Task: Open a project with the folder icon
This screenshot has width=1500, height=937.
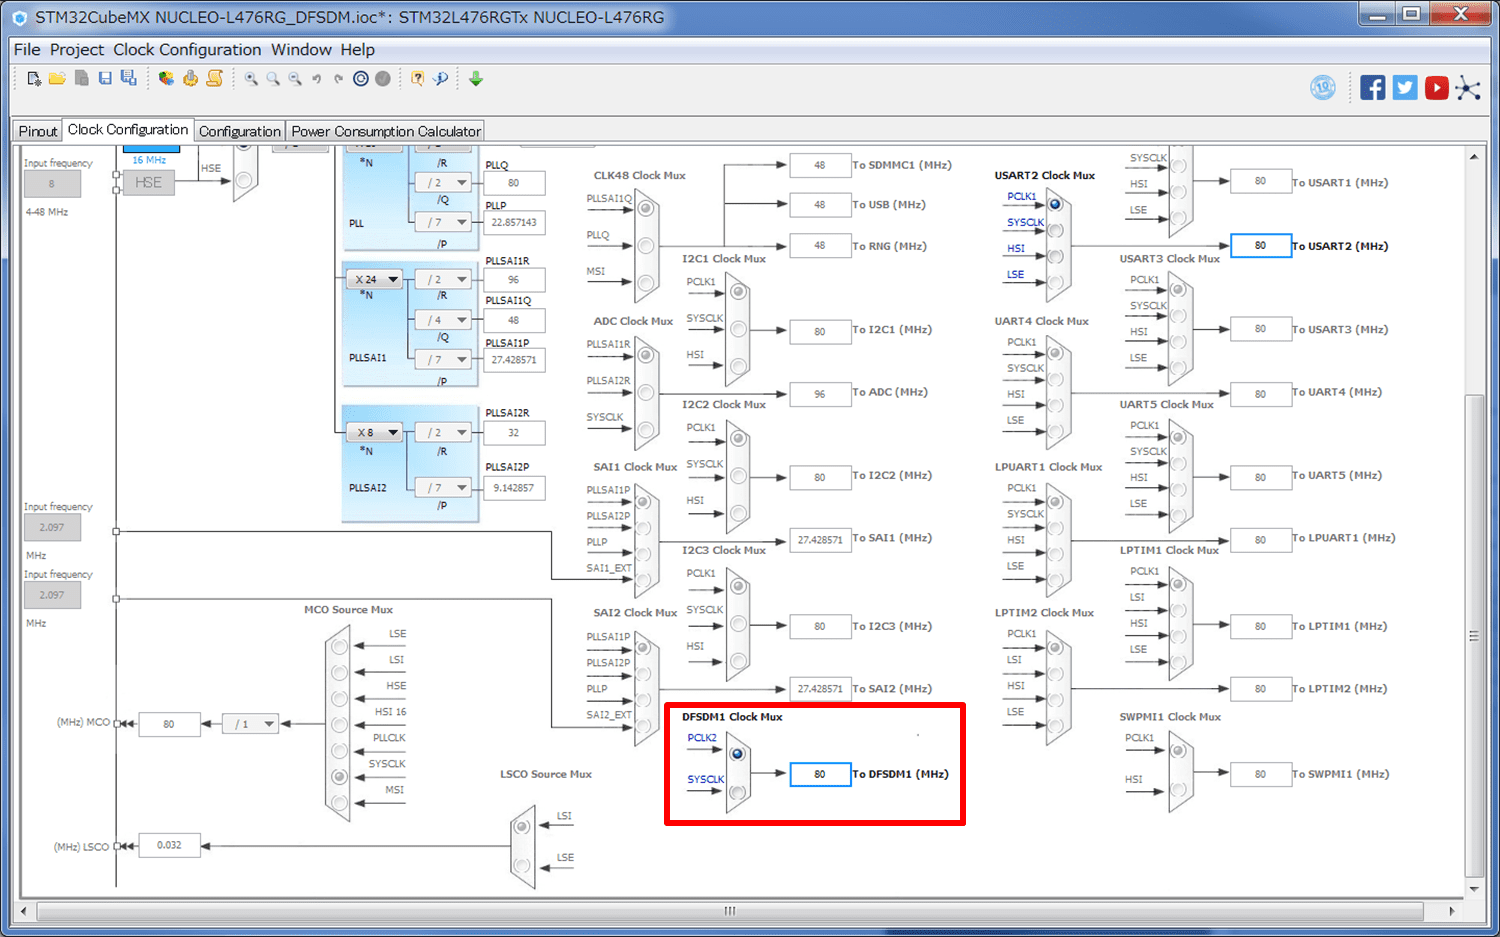Action: [x=57, y=79]
